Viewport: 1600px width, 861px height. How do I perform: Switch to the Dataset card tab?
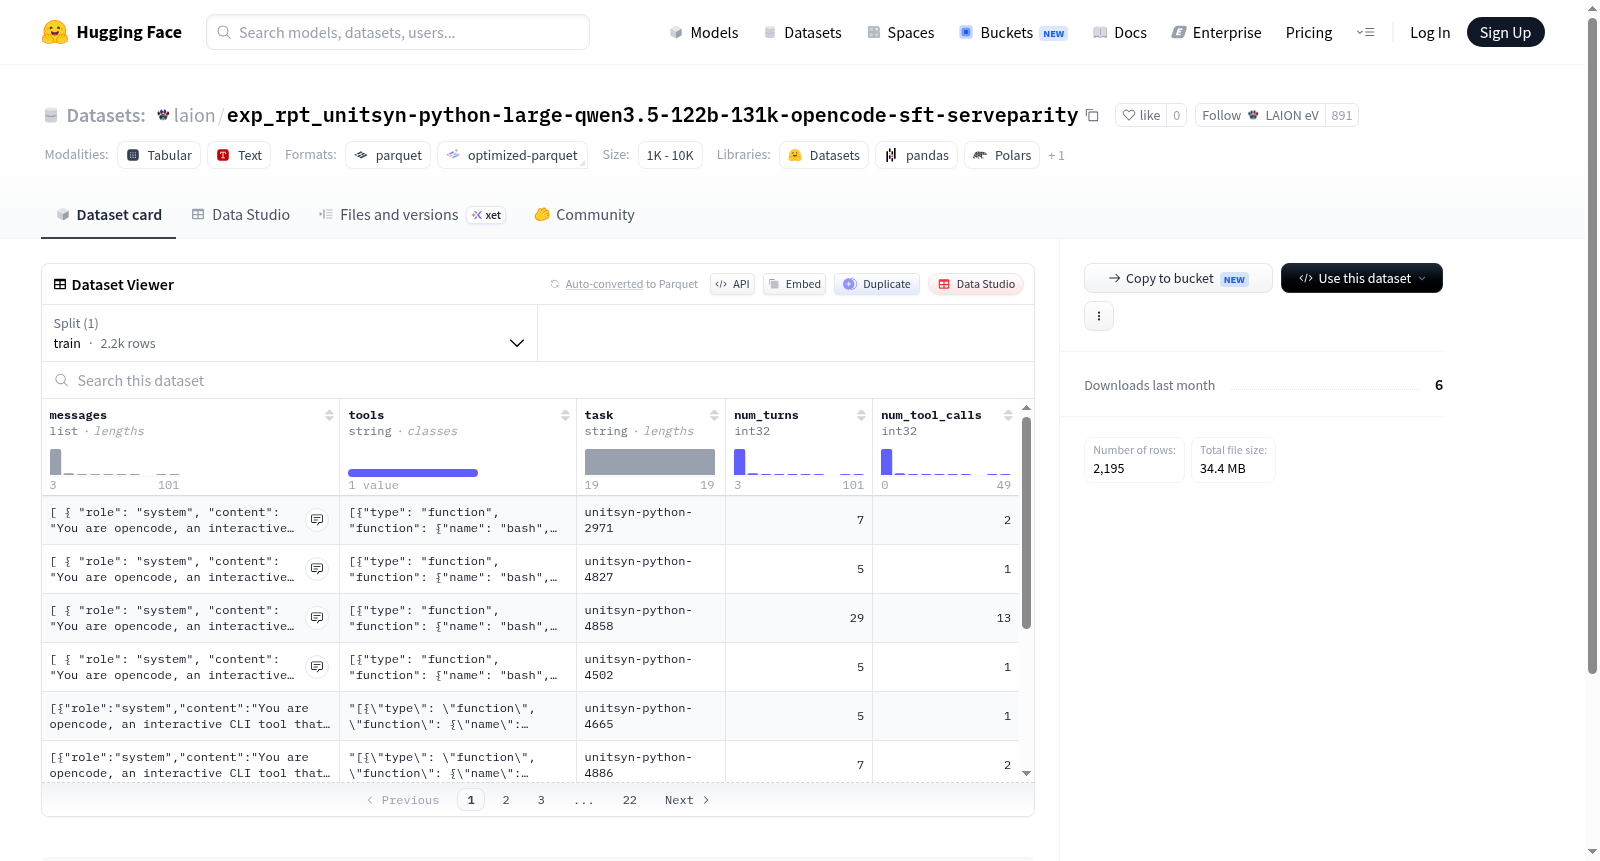pos(109,215)
